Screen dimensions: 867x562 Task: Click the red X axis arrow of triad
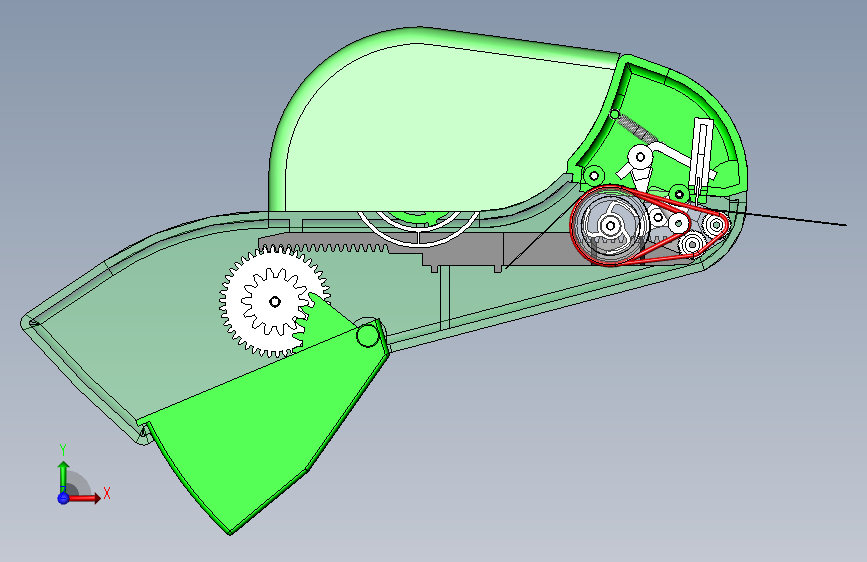(x=87, y=498)
